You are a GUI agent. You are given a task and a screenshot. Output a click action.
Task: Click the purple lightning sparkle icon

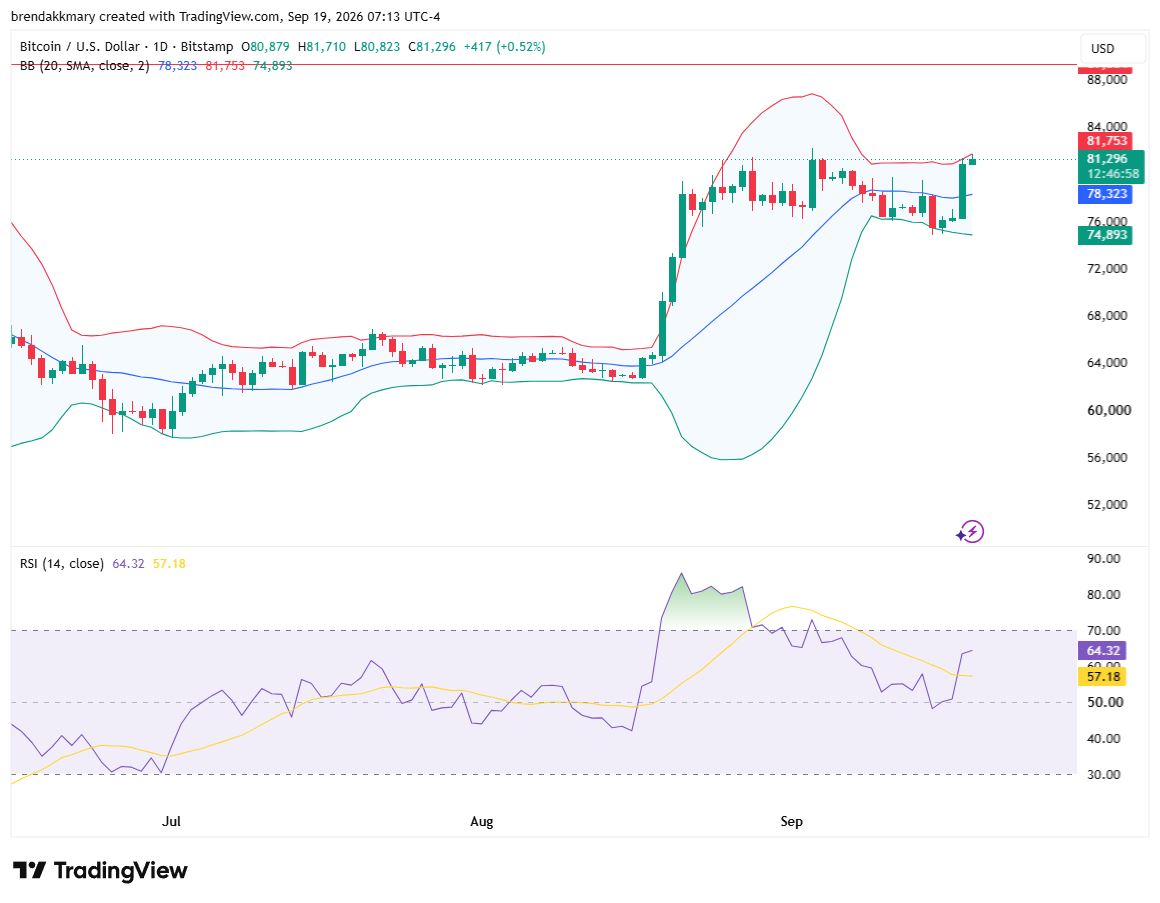(970, 531)
